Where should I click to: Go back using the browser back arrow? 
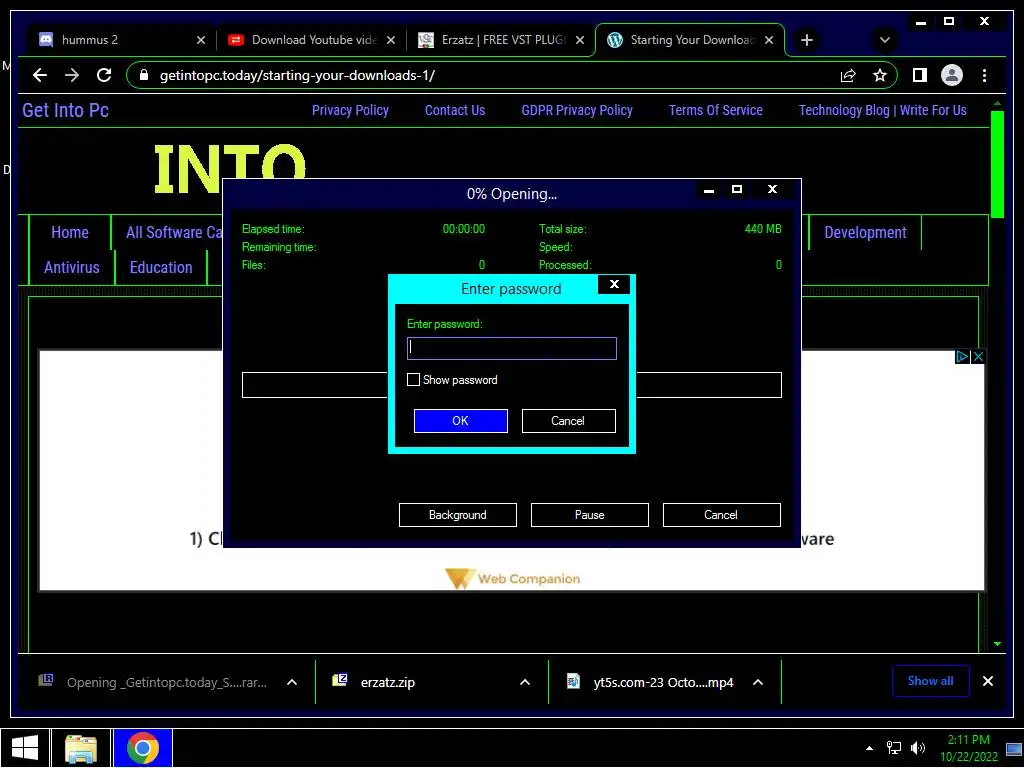pos(40,75)
